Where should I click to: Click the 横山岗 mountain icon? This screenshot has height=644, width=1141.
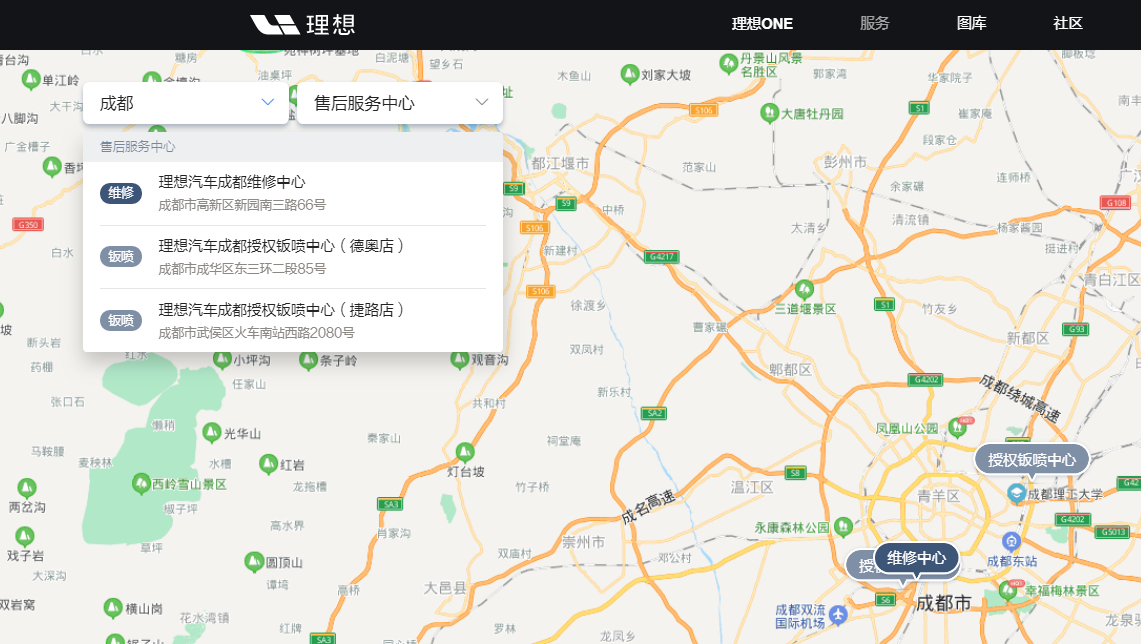coord(113,608)
